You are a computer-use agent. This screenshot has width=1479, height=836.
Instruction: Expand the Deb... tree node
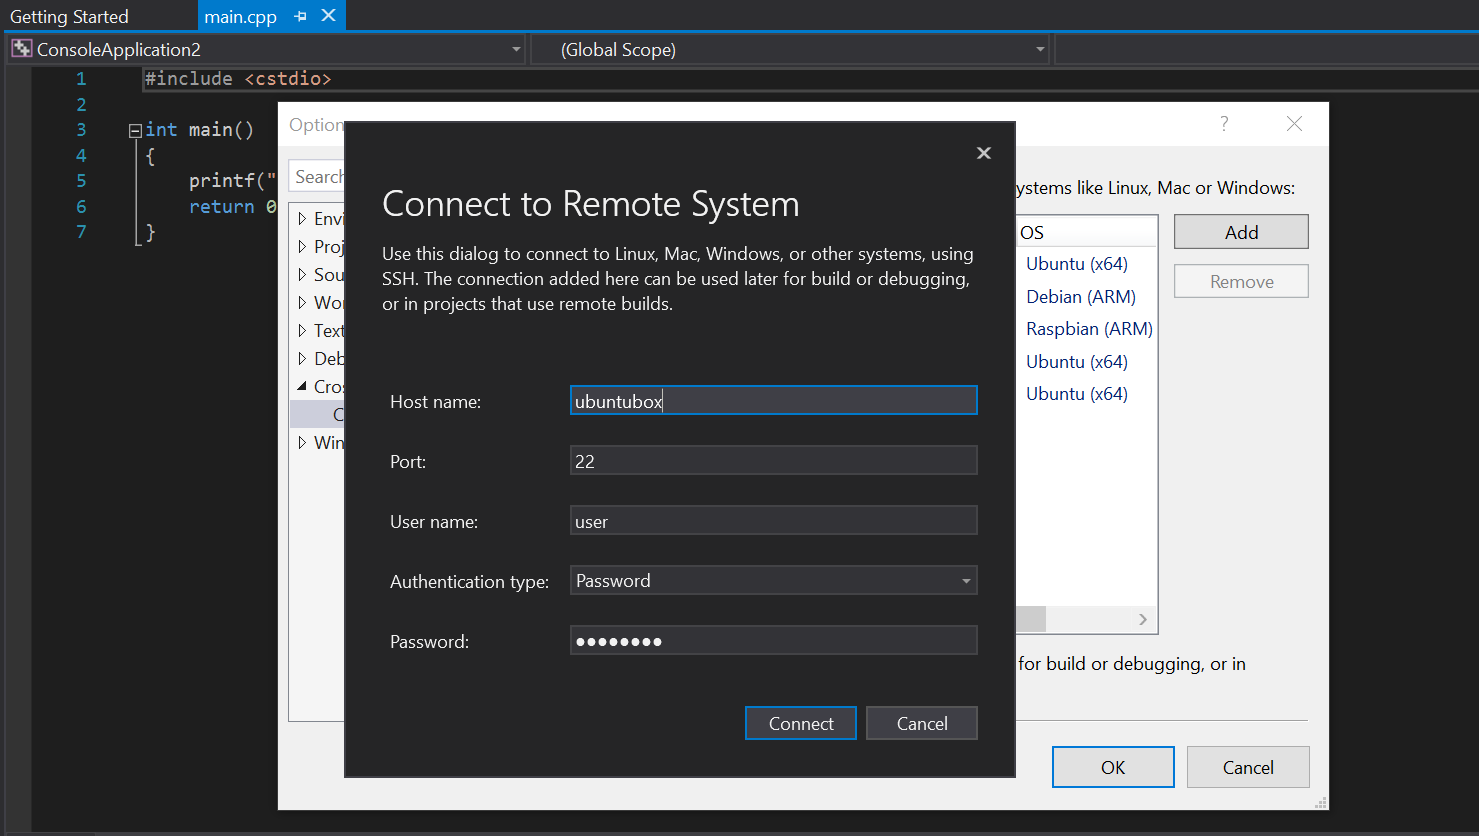tap(302, 358)
